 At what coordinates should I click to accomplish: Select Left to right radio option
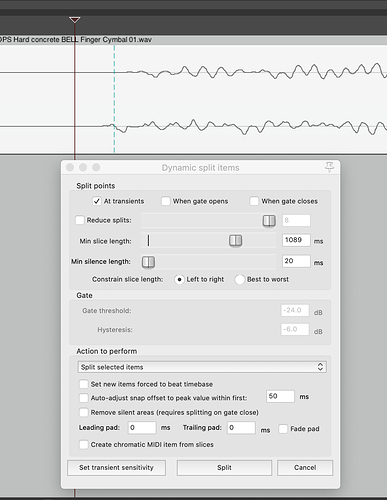coord(179,279)
